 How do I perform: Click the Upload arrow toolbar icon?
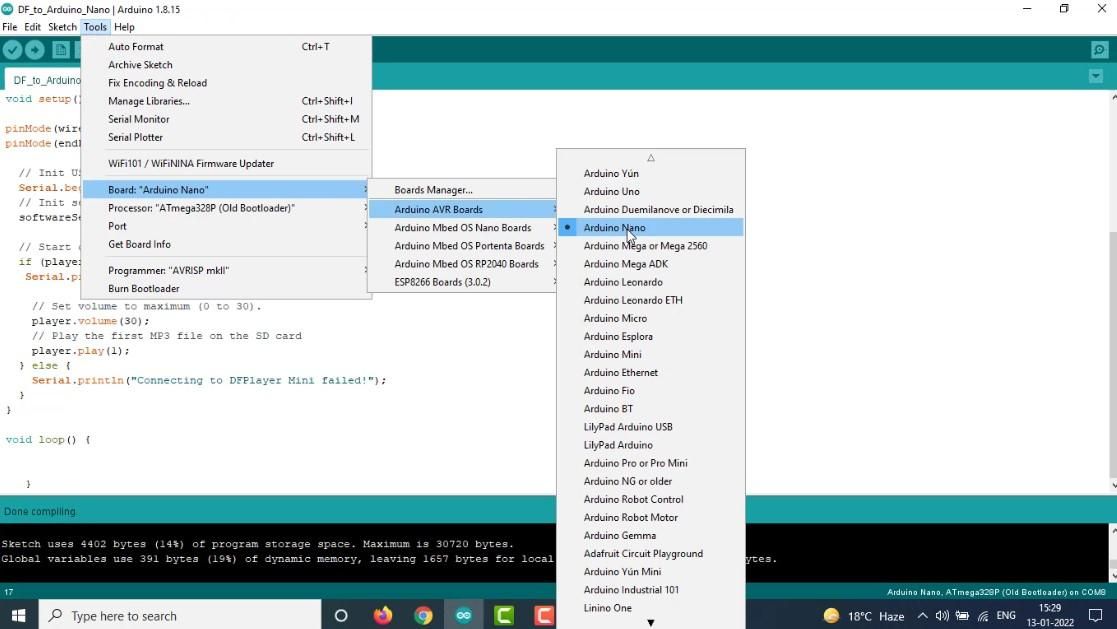coord(35,50)
